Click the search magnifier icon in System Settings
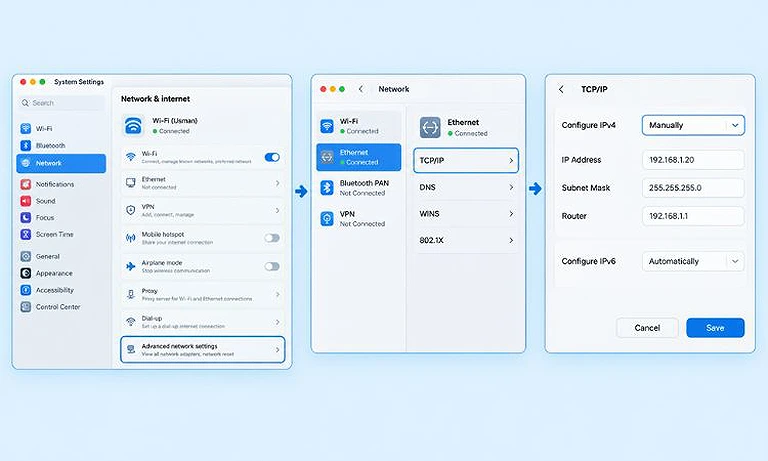The height and width of the screenshot is (461, 768). pyautogui.click(x=25, y=103)
